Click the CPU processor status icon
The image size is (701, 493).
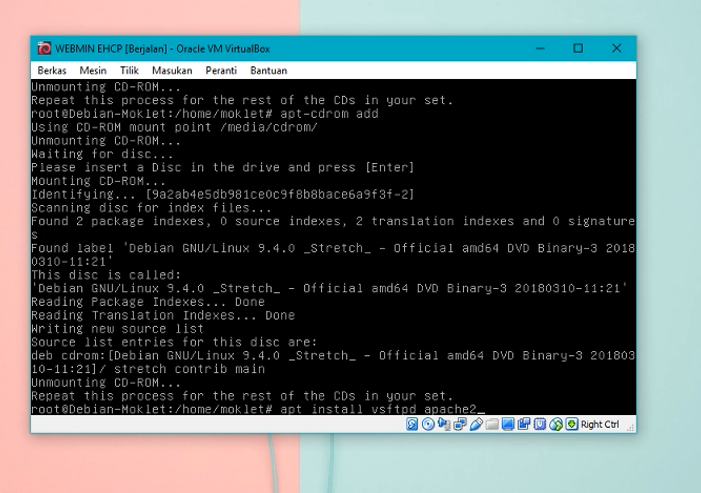coord(540,424)
